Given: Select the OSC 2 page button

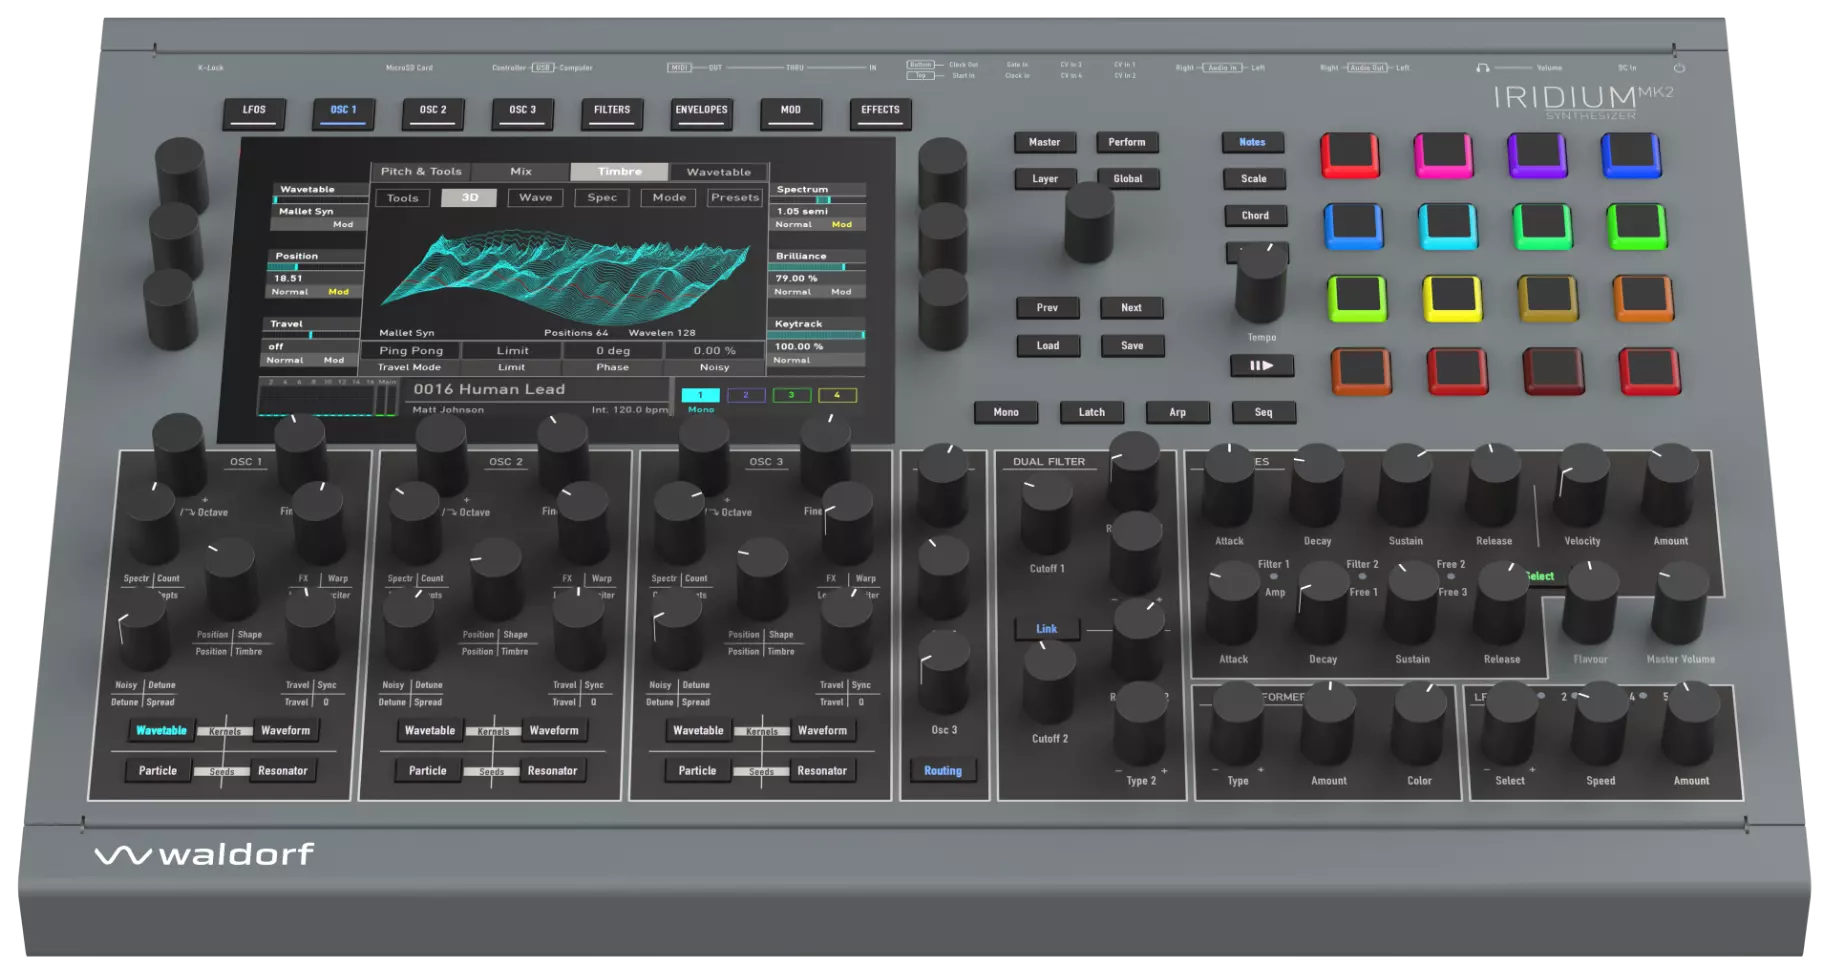Looking at the screenshot, I should tap(433, 111).
